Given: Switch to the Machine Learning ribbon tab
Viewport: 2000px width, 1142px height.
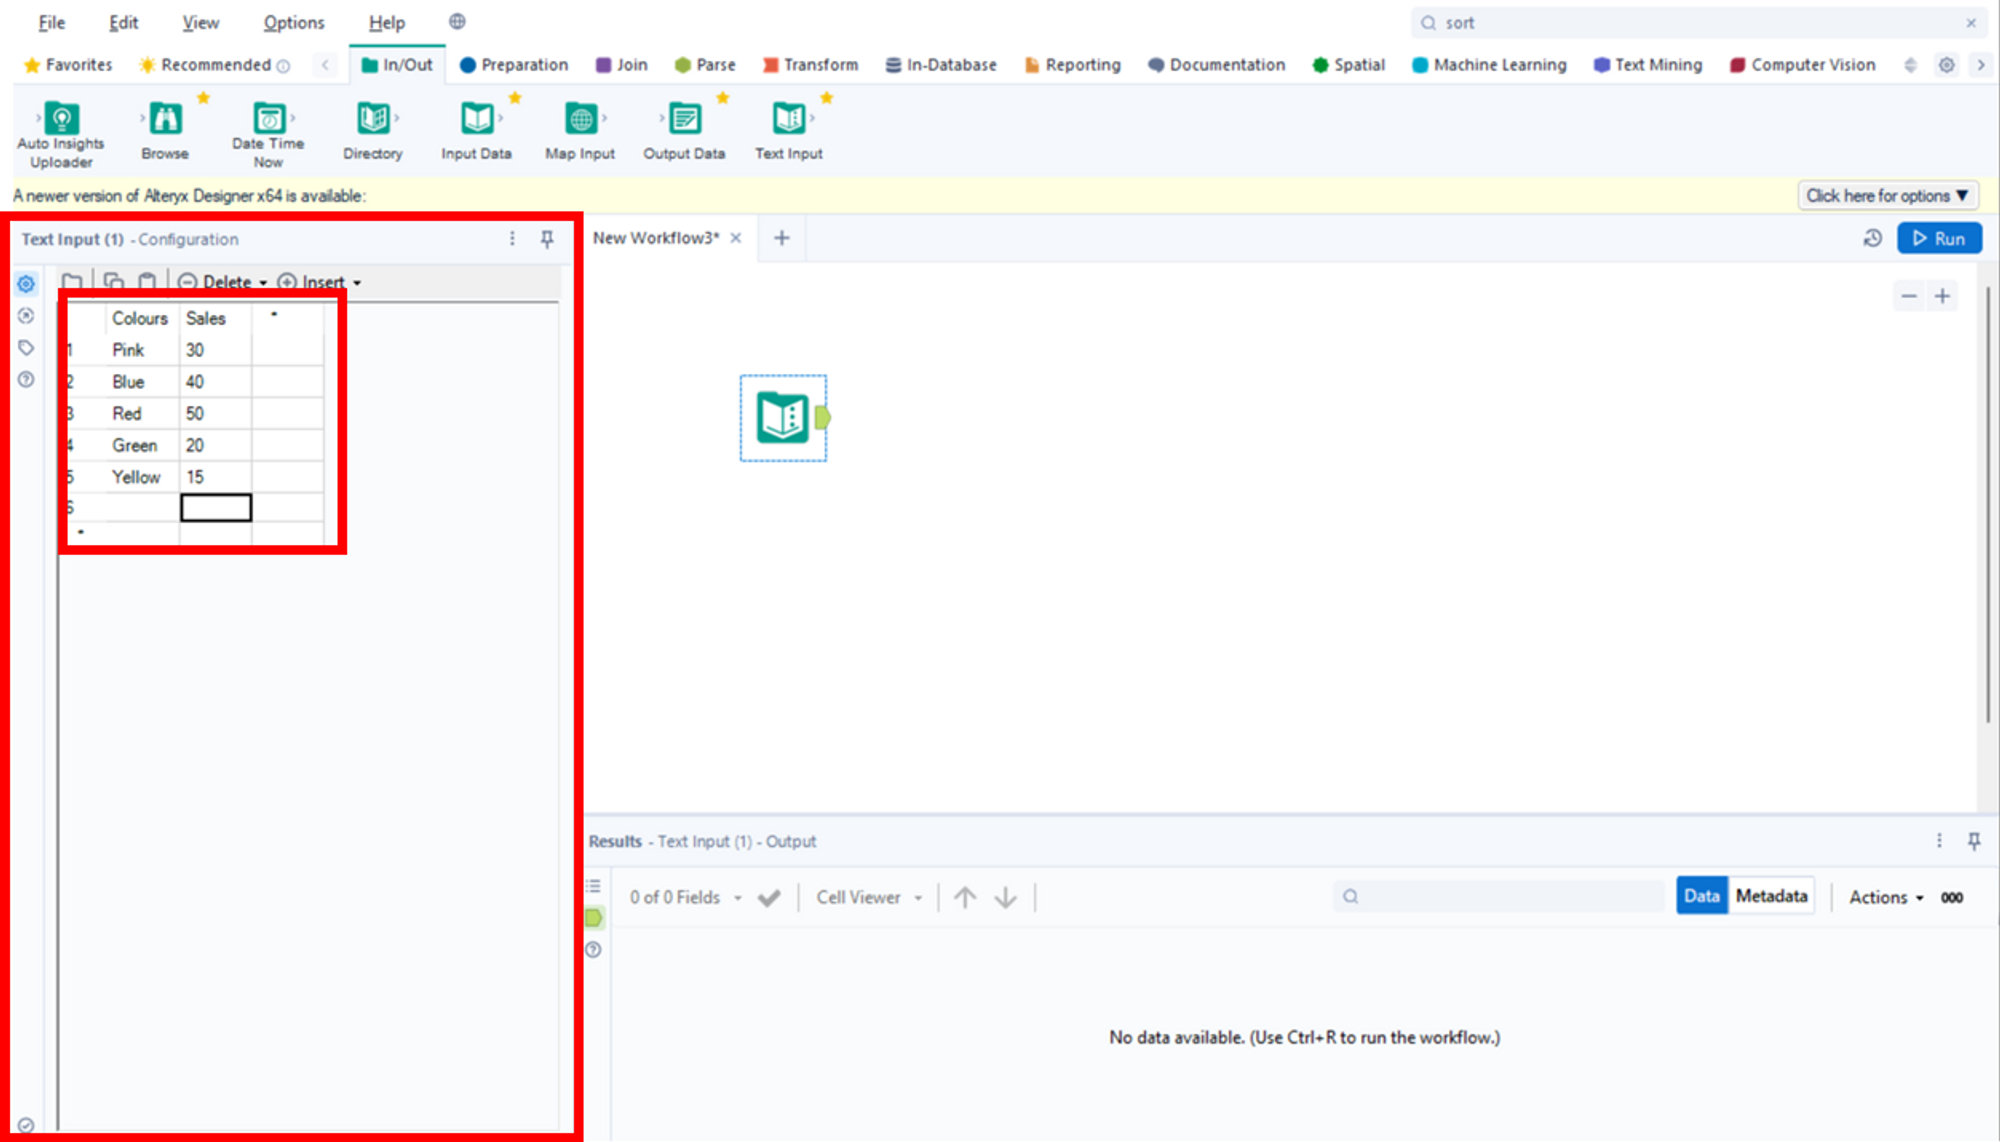Looking at the screenshot, I should click(x=1489, y=64).
